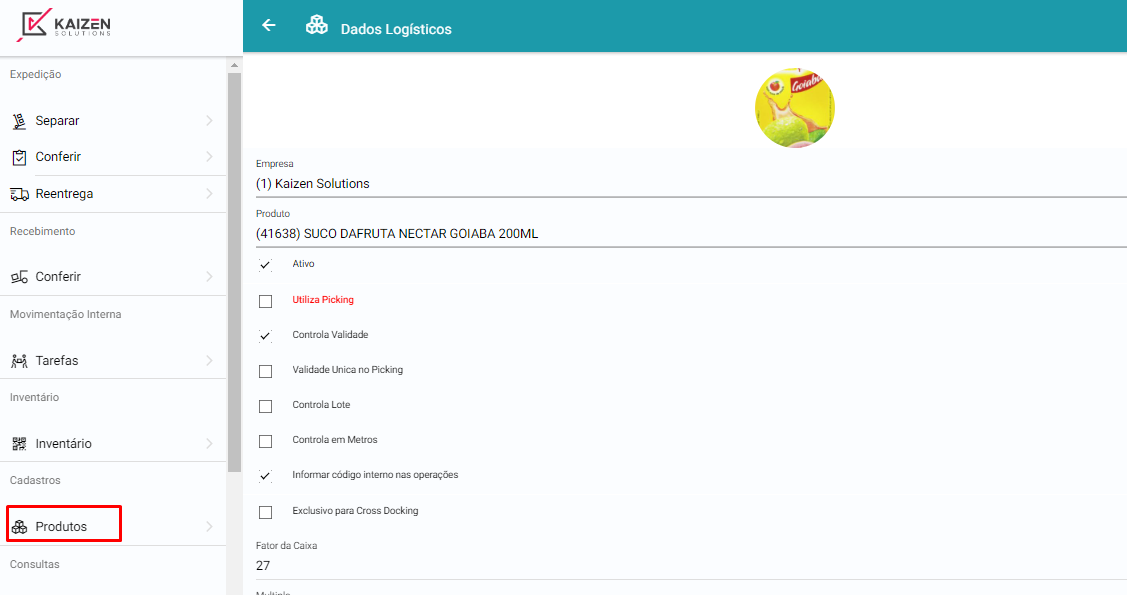The height and width of the screenshot is (595, 1127).
Task: Check Validade Unica no Picking
Action: (265, 371)
